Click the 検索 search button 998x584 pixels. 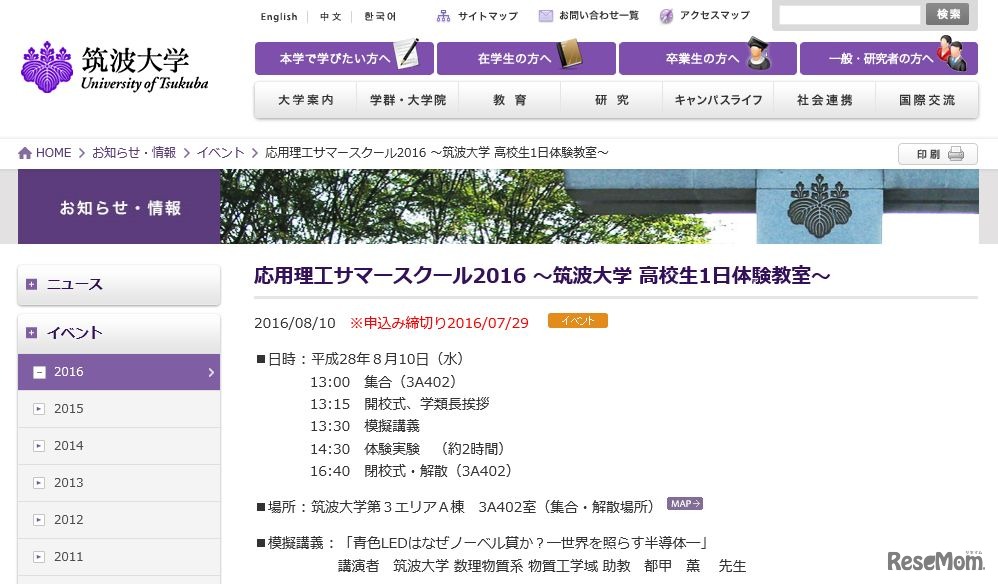pyautogui.click(x=948, y=14)
